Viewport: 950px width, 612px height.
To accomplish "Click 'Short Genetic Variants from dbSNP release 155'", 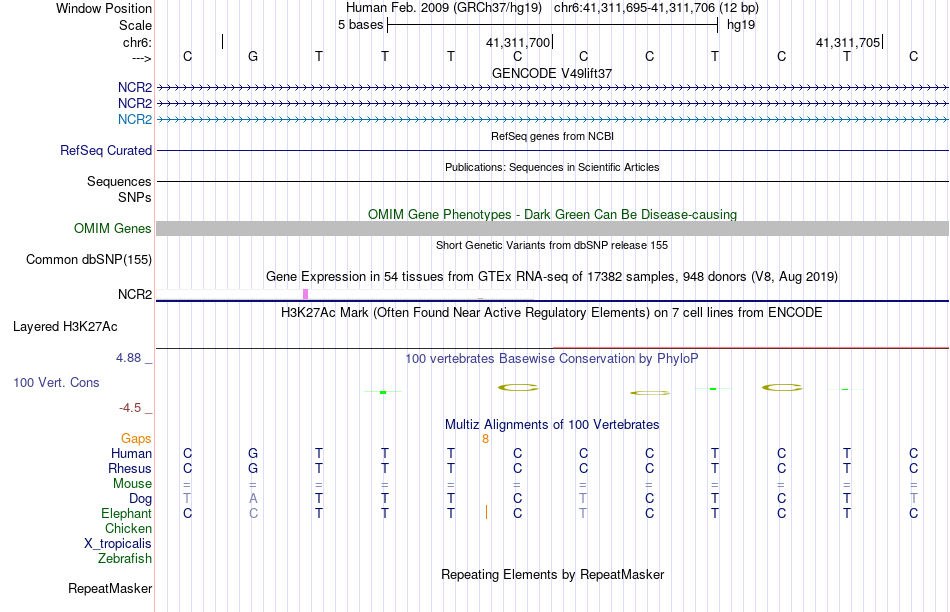I will click(552, 245).
